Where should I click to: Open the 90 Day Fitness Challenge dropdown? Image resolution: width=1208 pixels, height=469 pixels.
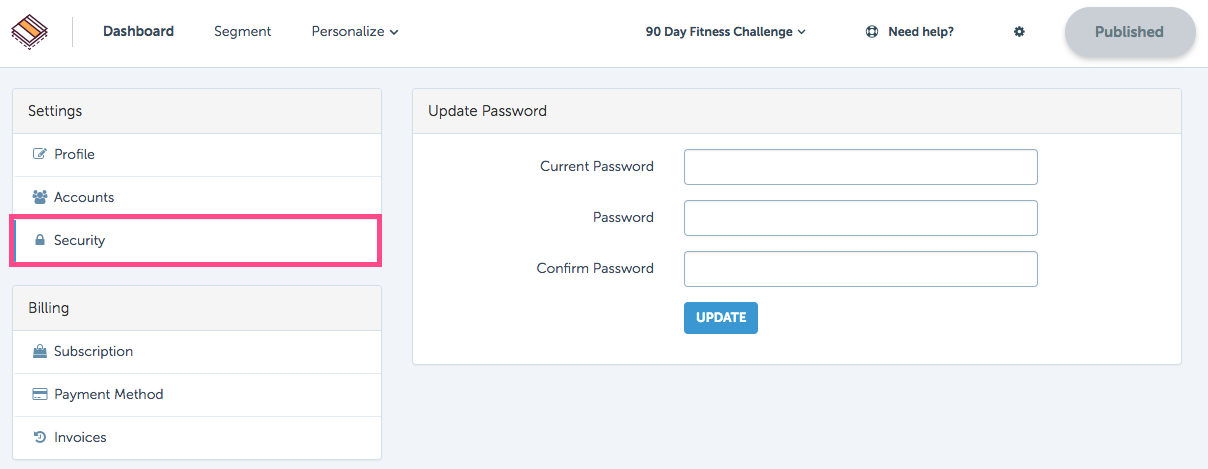coord(726,32)
